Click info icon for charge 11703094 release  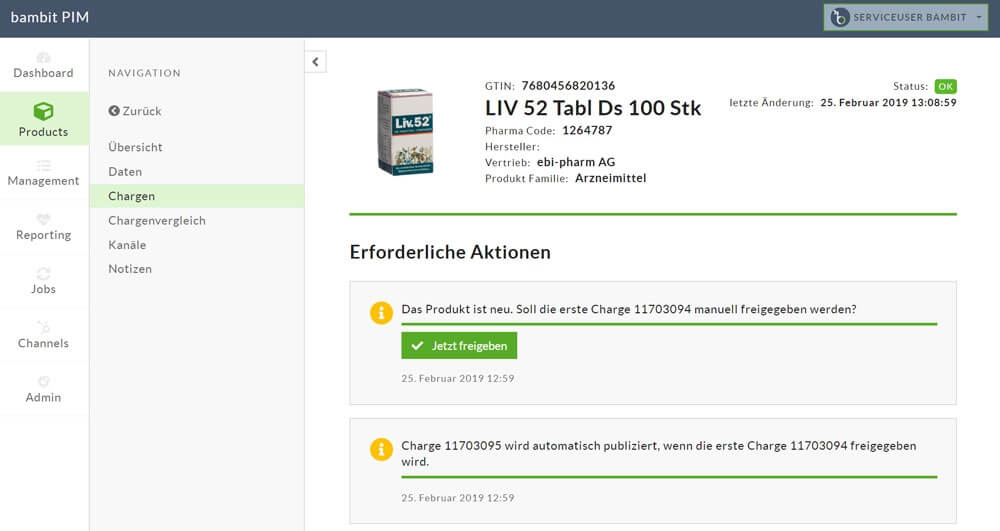(381, 313)
